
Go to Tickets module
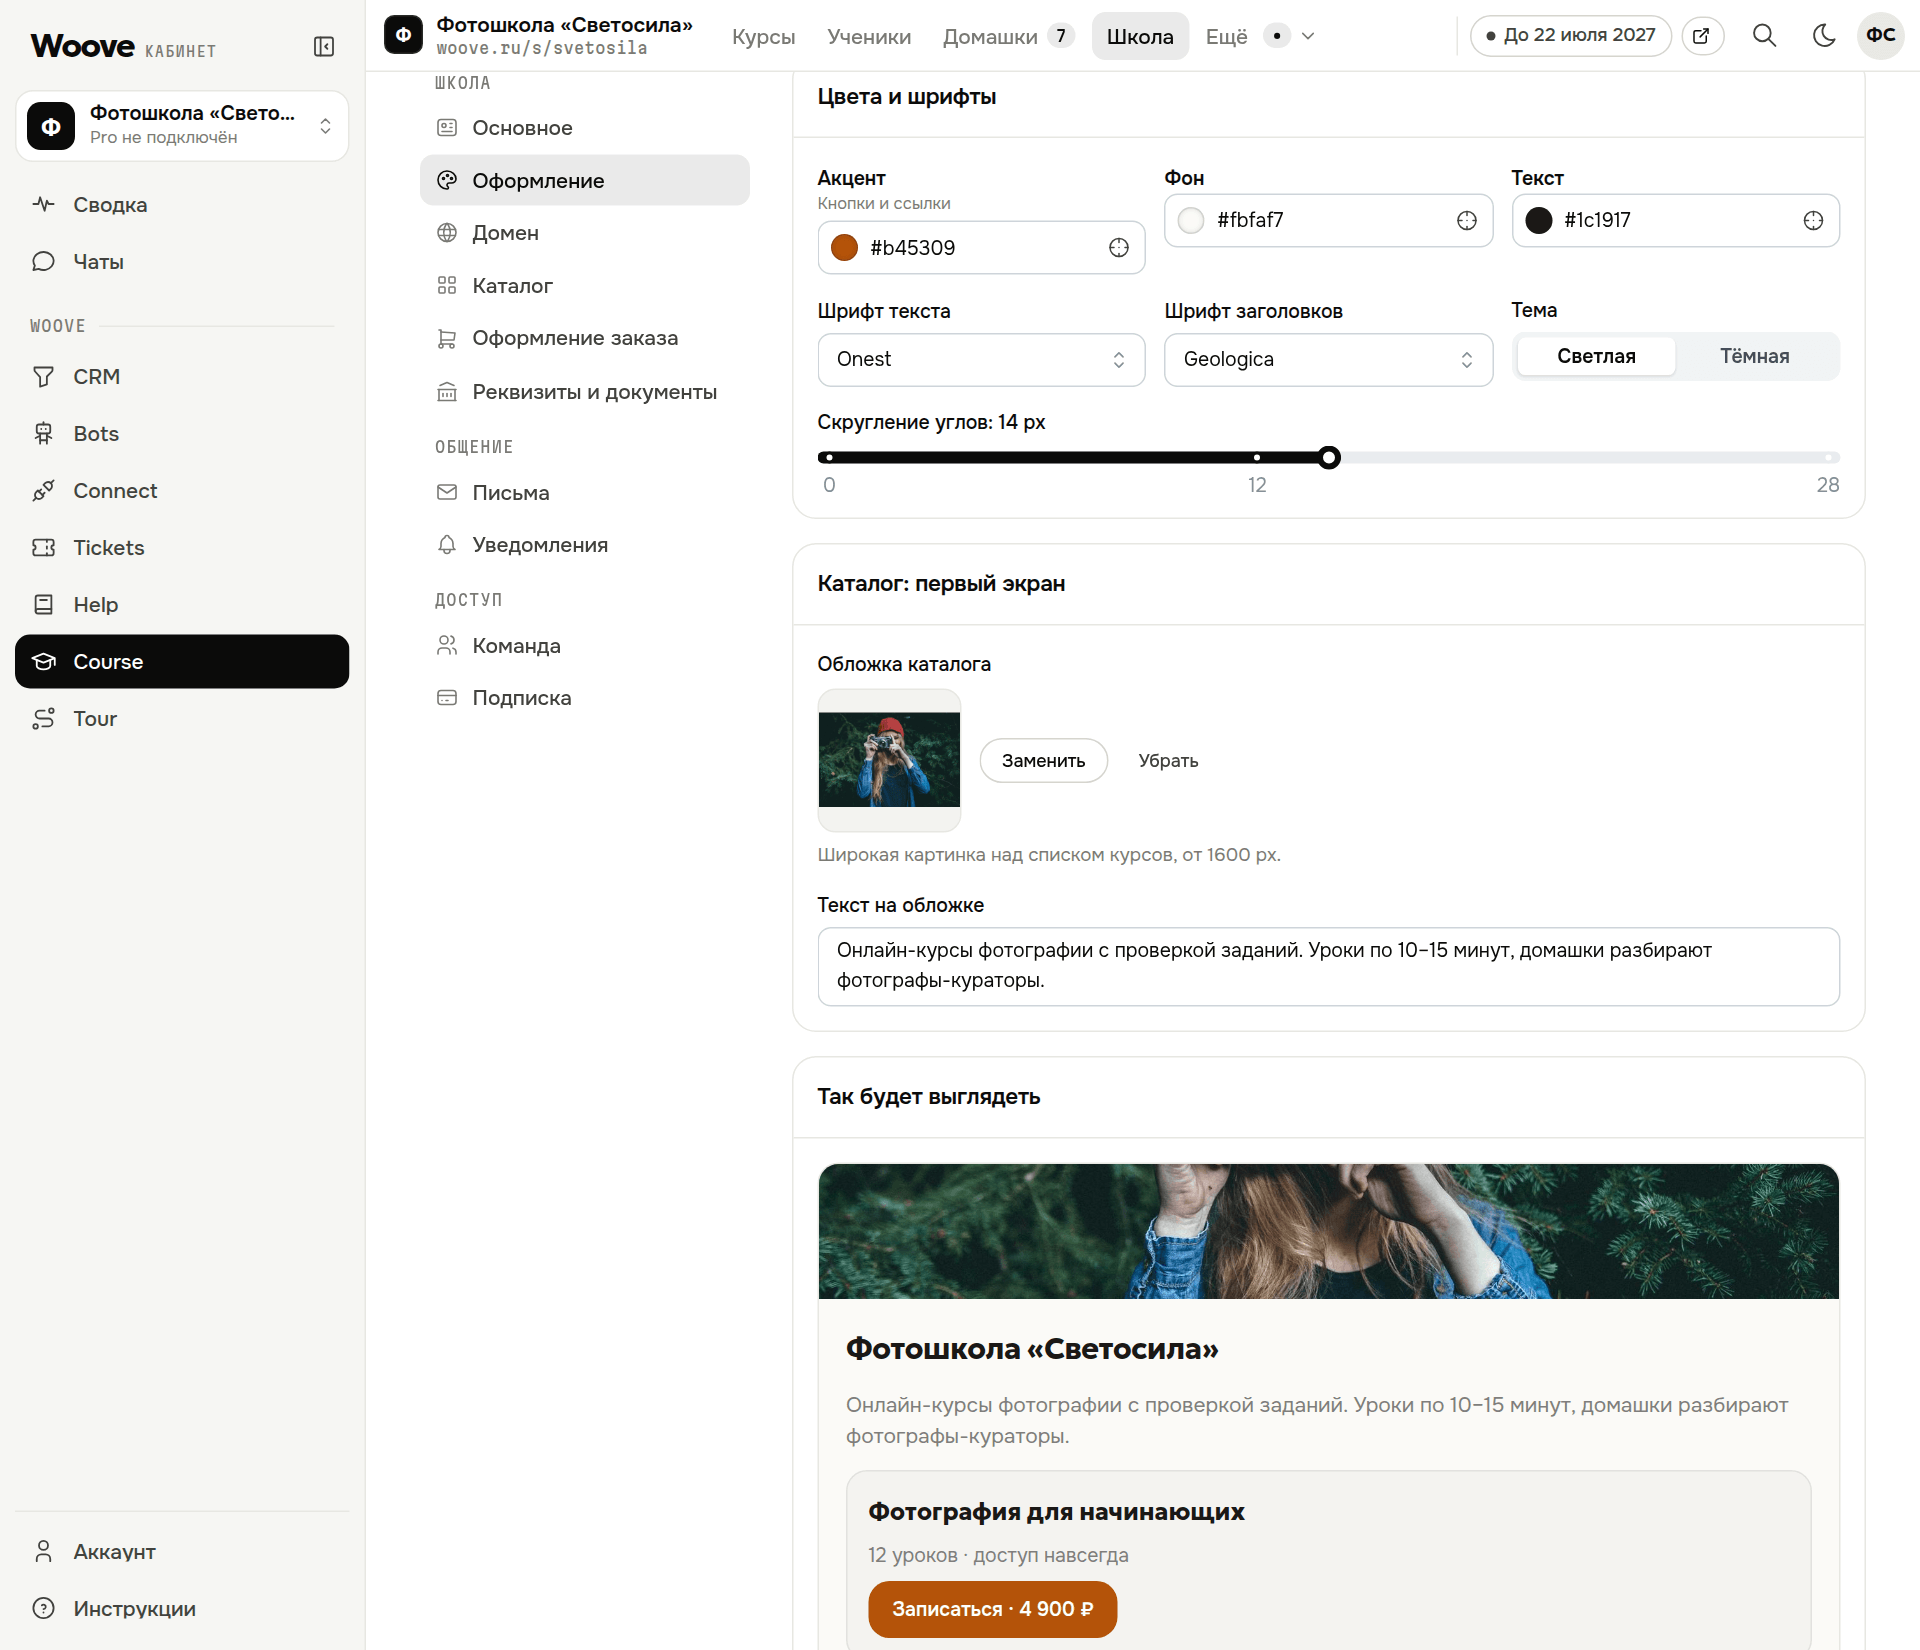(182, 548)
